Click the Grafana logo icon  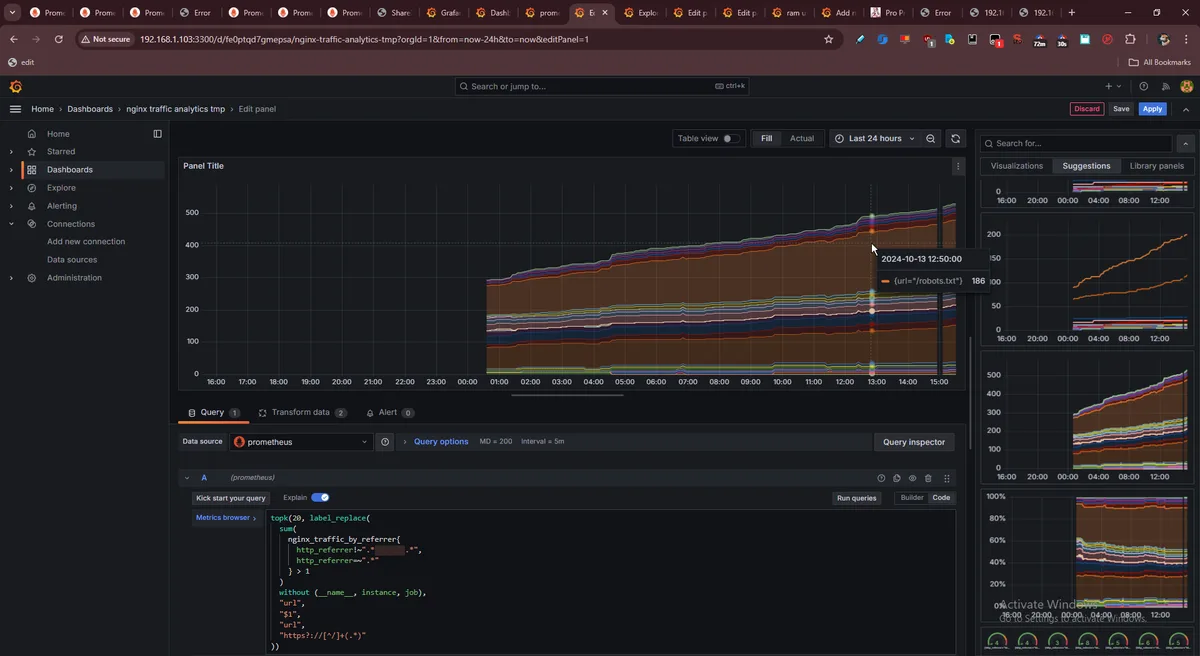(x=15, y=87)
